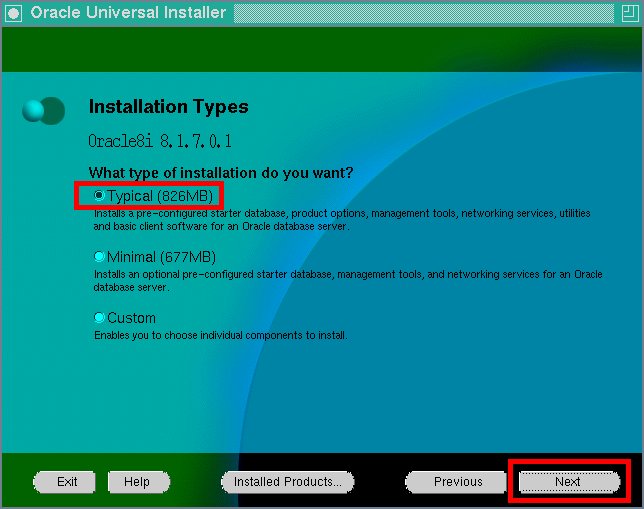
Task: Click the Installation Types heading
Action: click(168, 106)
